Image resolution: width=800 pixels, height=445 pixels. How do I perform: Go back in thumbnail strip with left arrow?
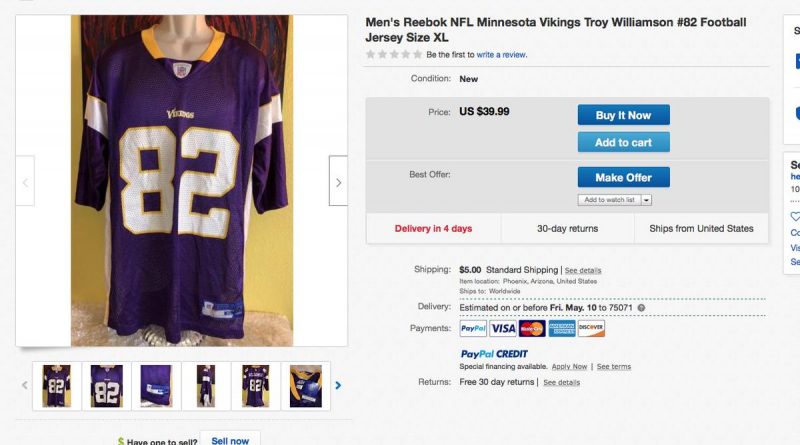tap(24, 385)
